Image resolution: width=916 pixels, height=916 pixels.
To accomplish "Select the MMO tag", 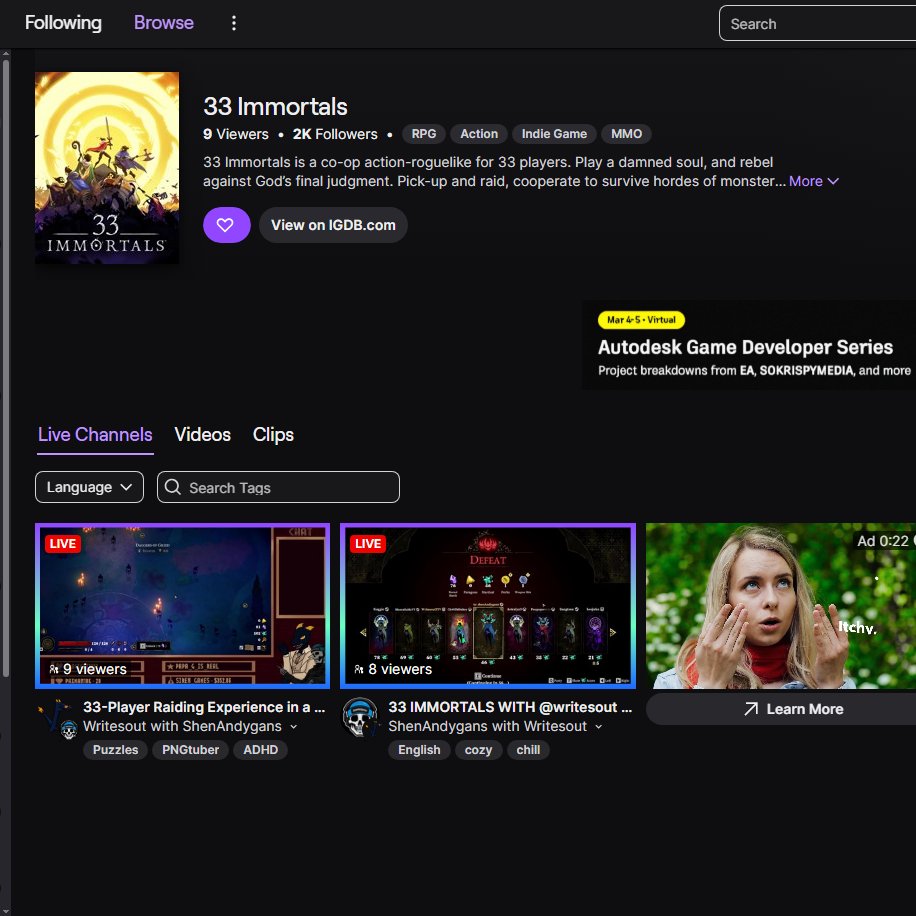I will tap(626, 134).
